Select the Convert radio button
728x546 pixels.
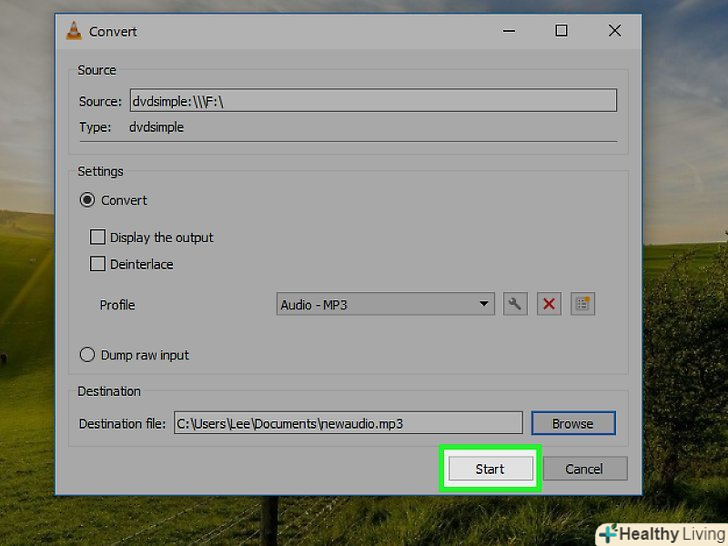coord(87,200)
